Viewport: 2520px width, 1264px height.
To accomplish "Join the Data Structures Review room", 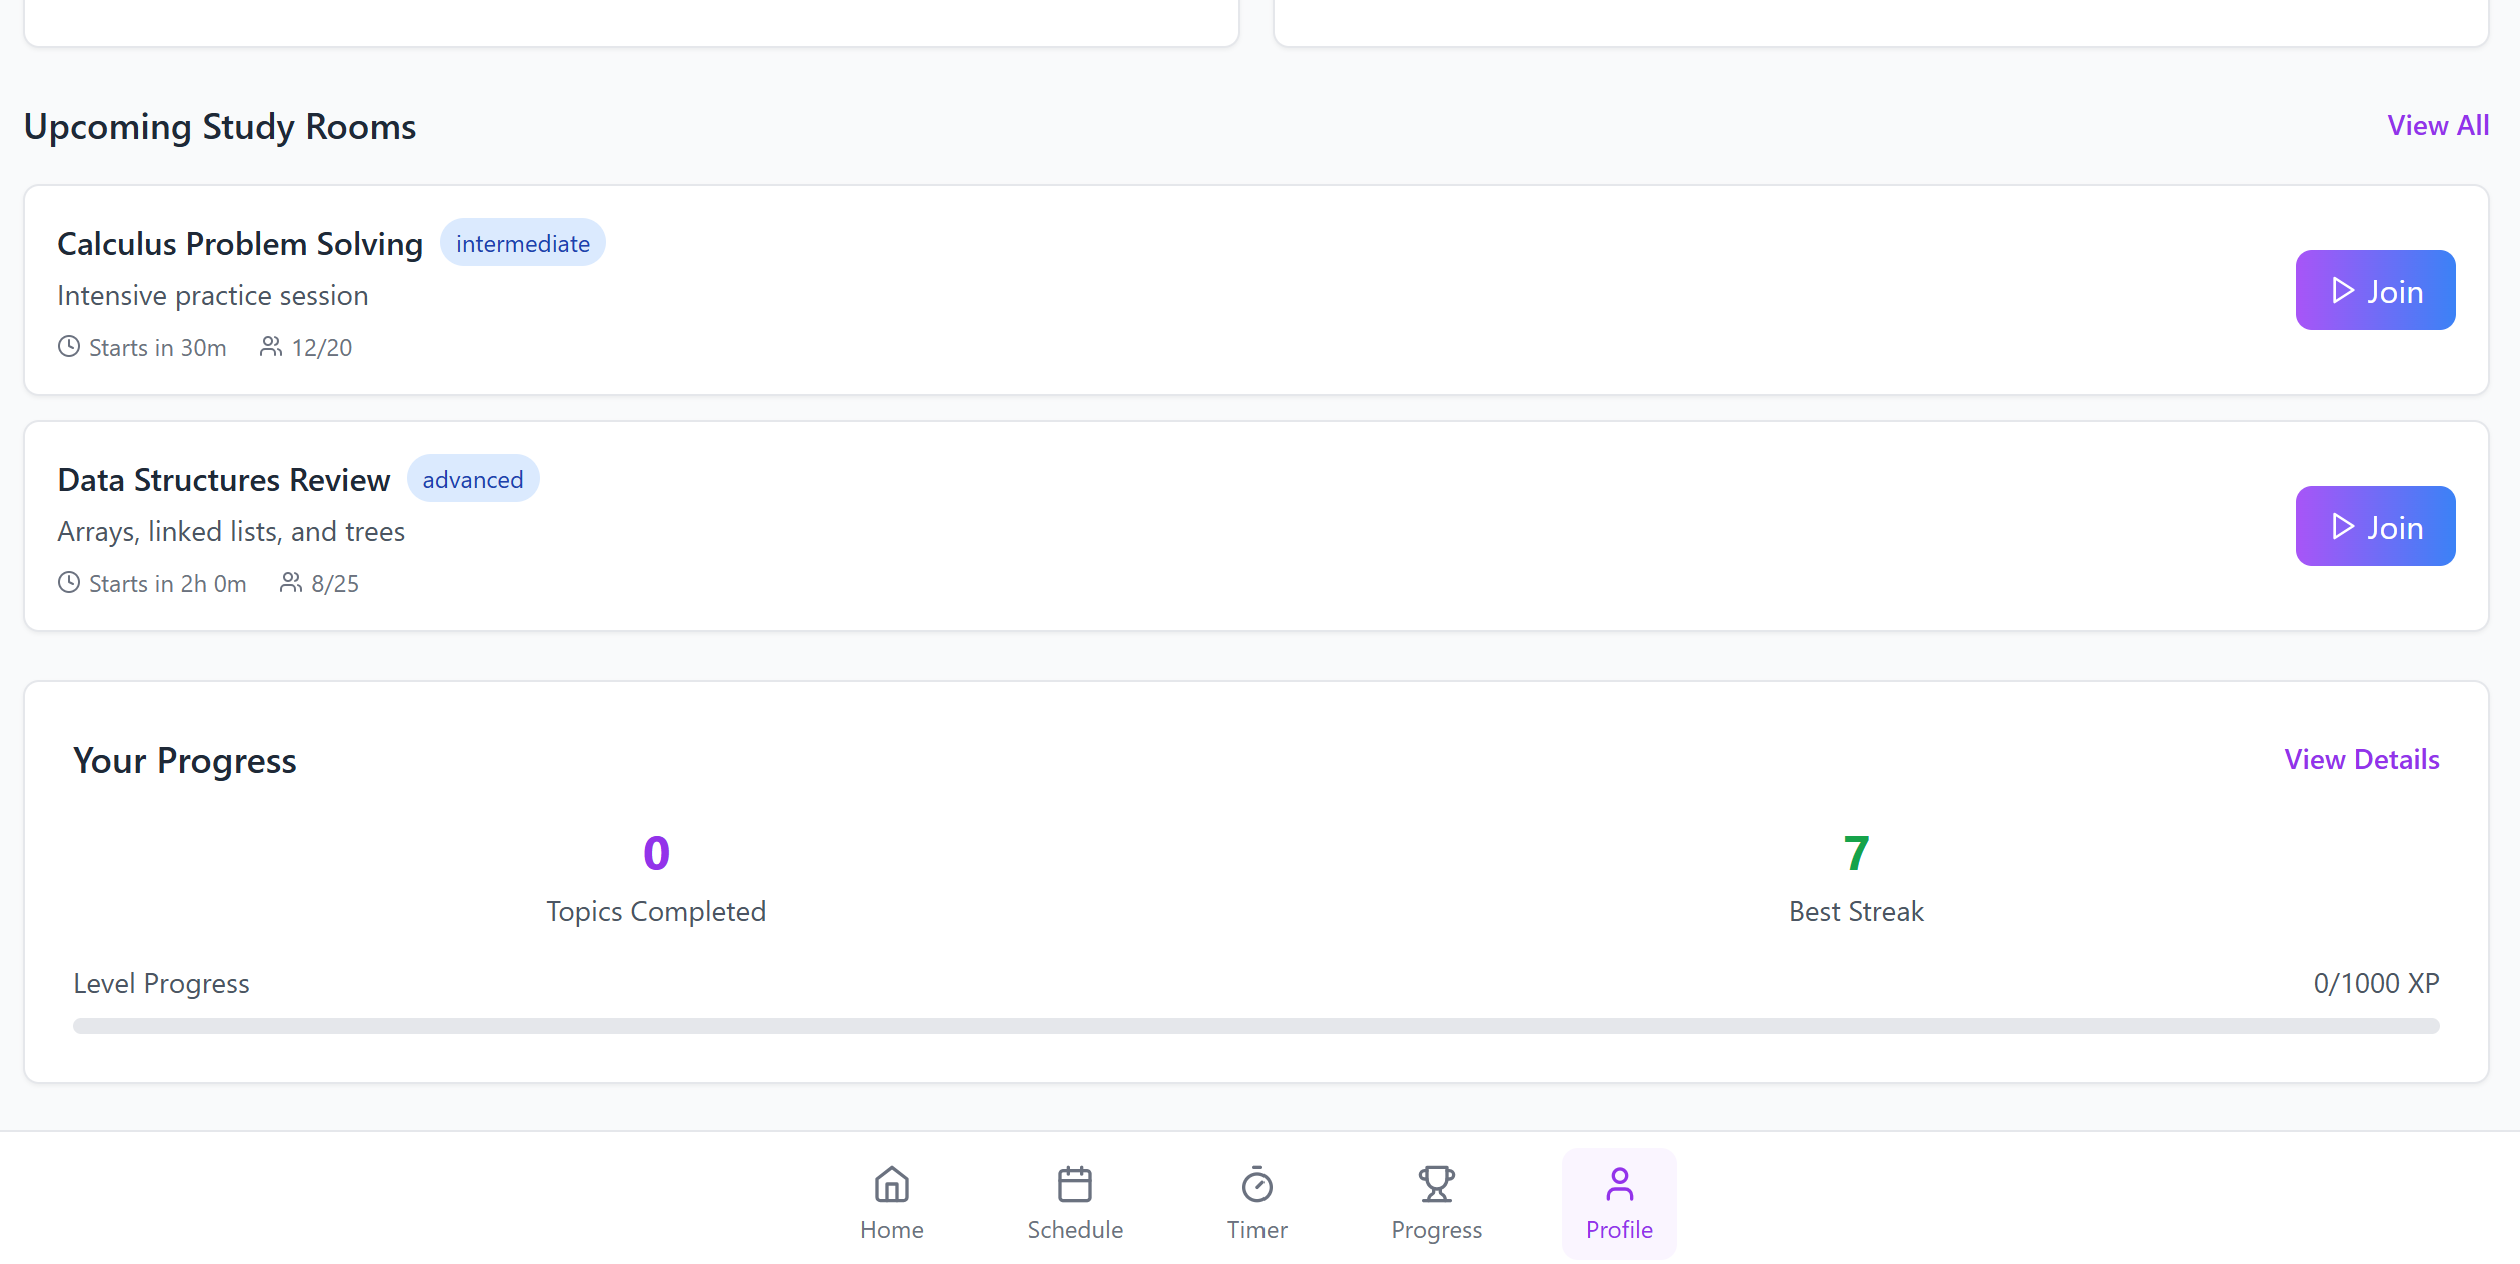I will point(2375,526).
